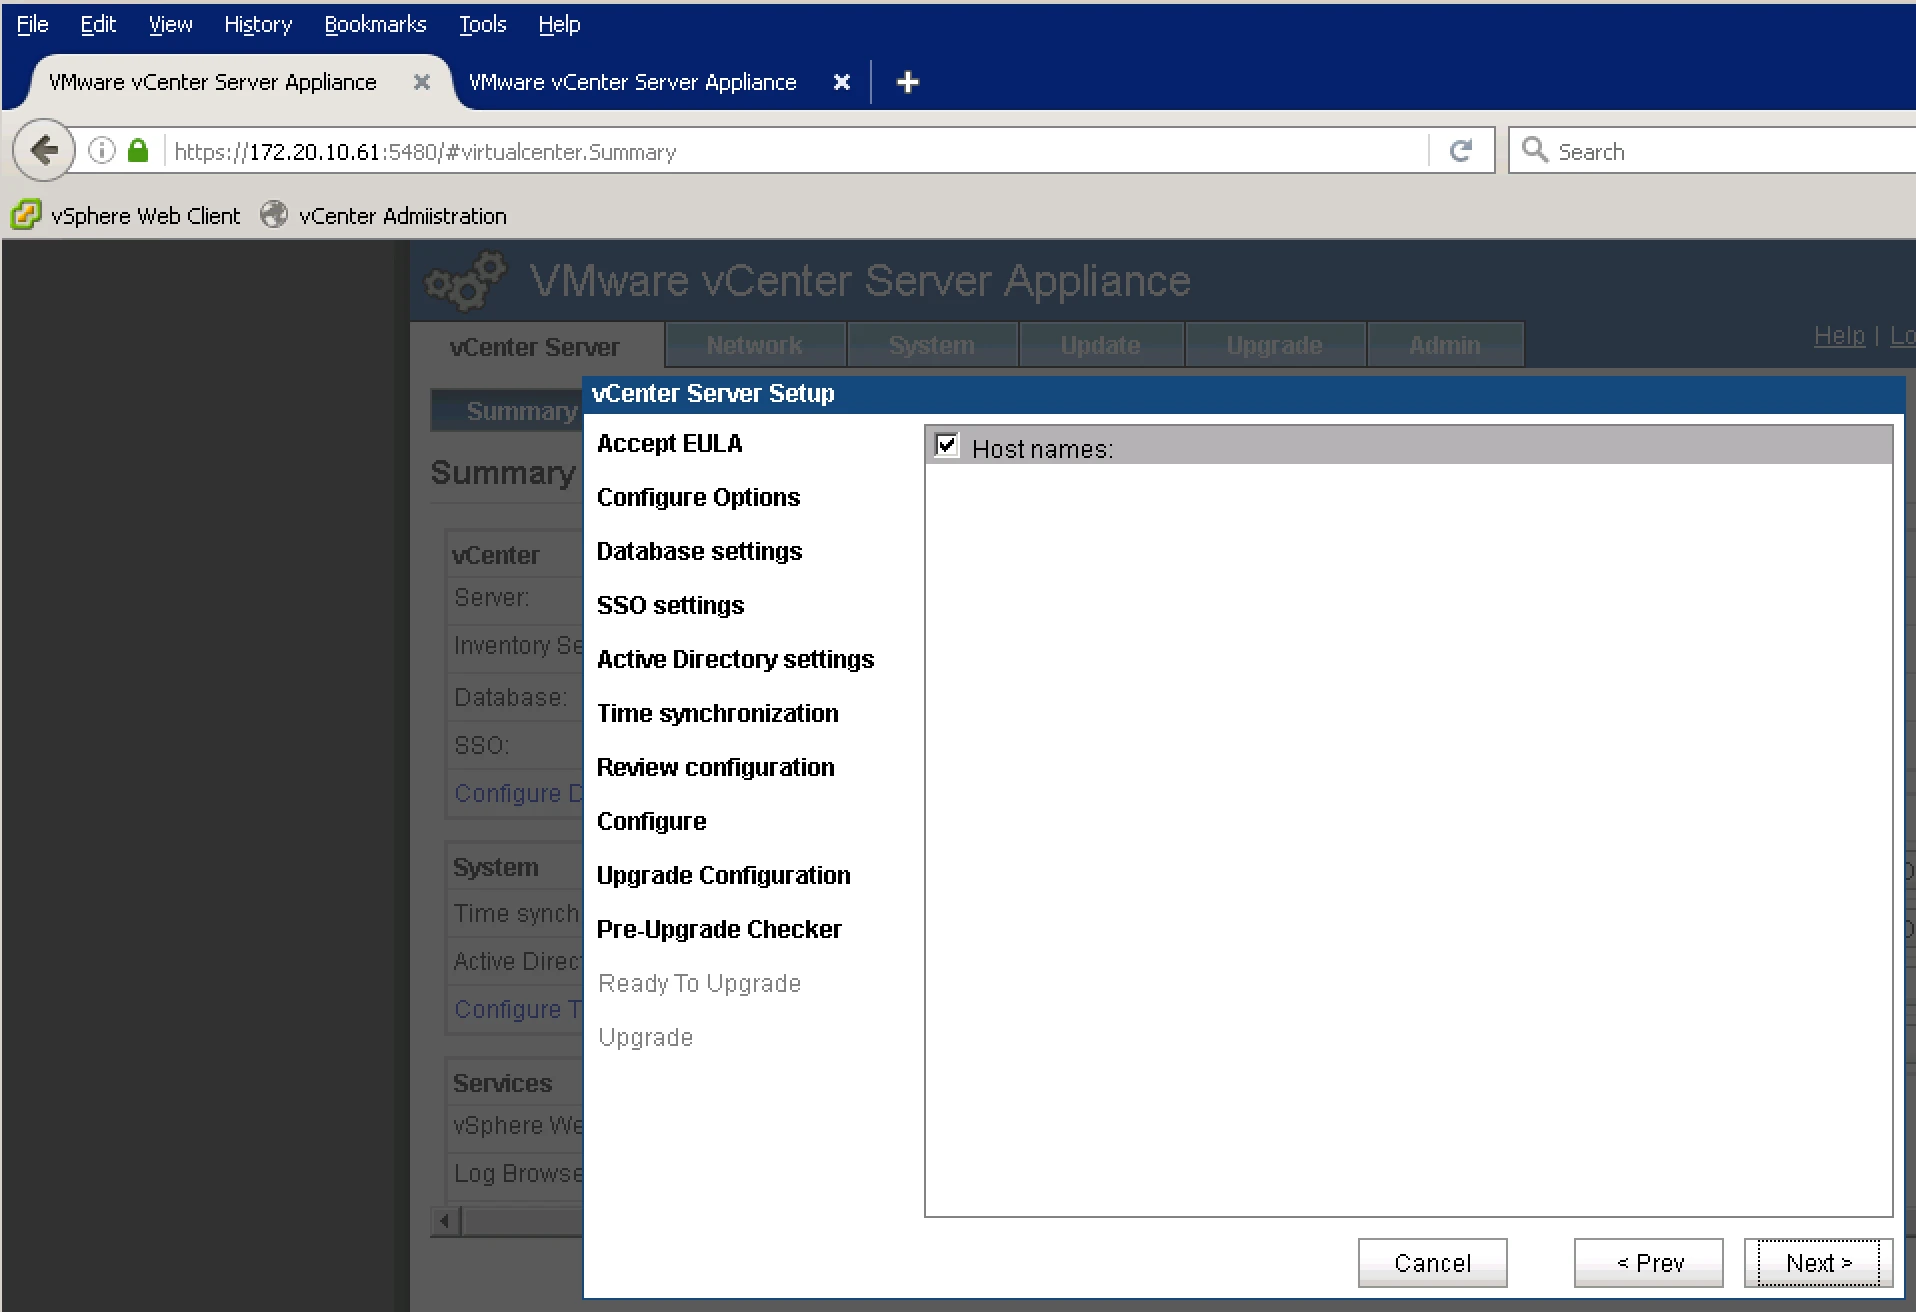This screenshot has height=1312, width=1916.
Task: Select Database settings wizard step
Action: click(699, 551)
